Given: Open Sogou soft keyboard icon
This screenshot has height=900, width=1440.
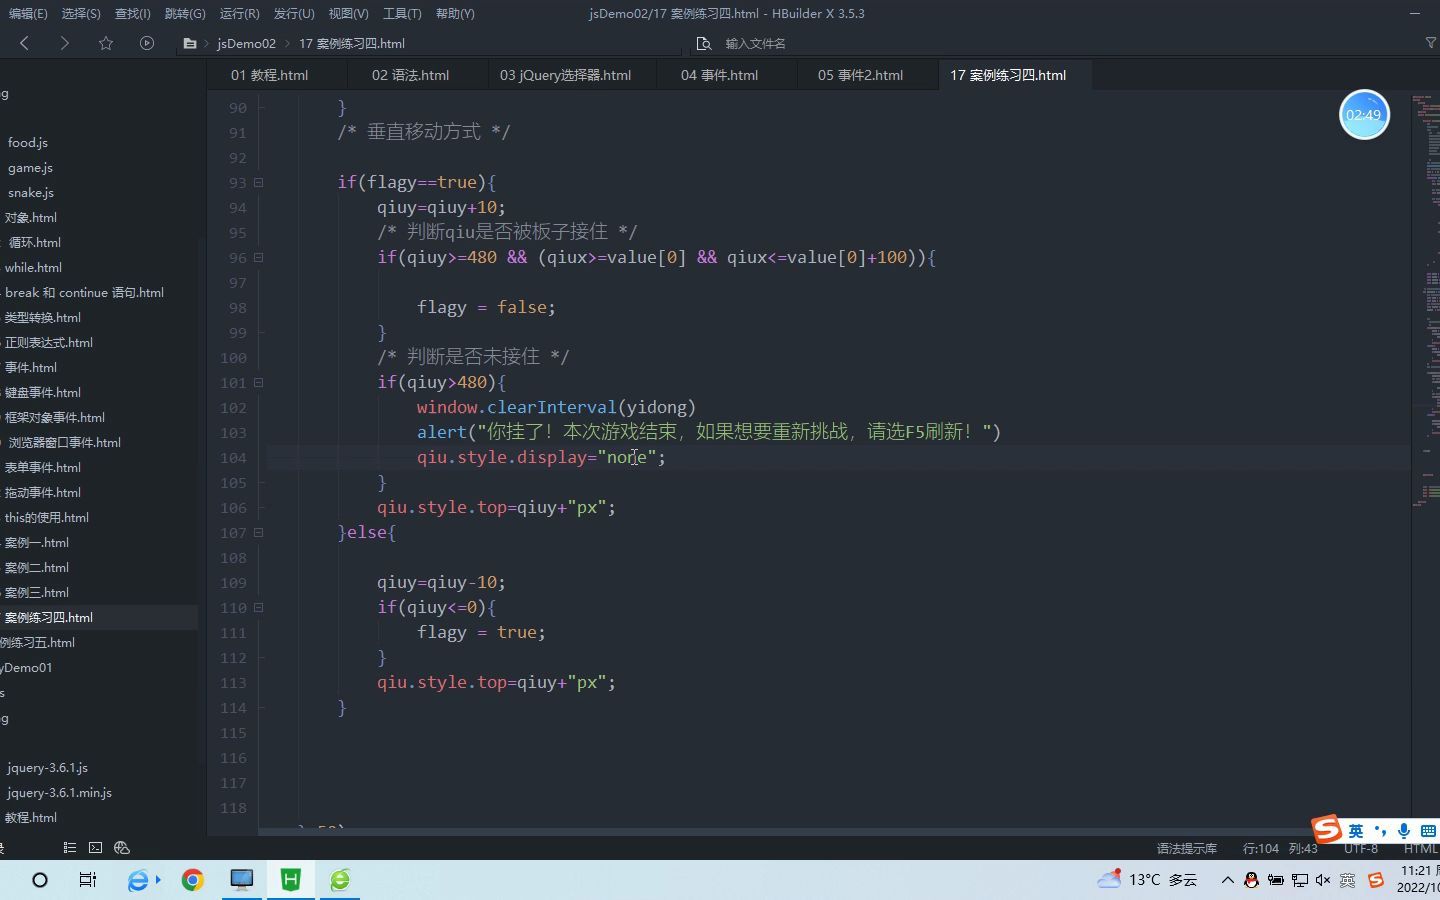Looking at the screenshot, I should pos(1428,831).
